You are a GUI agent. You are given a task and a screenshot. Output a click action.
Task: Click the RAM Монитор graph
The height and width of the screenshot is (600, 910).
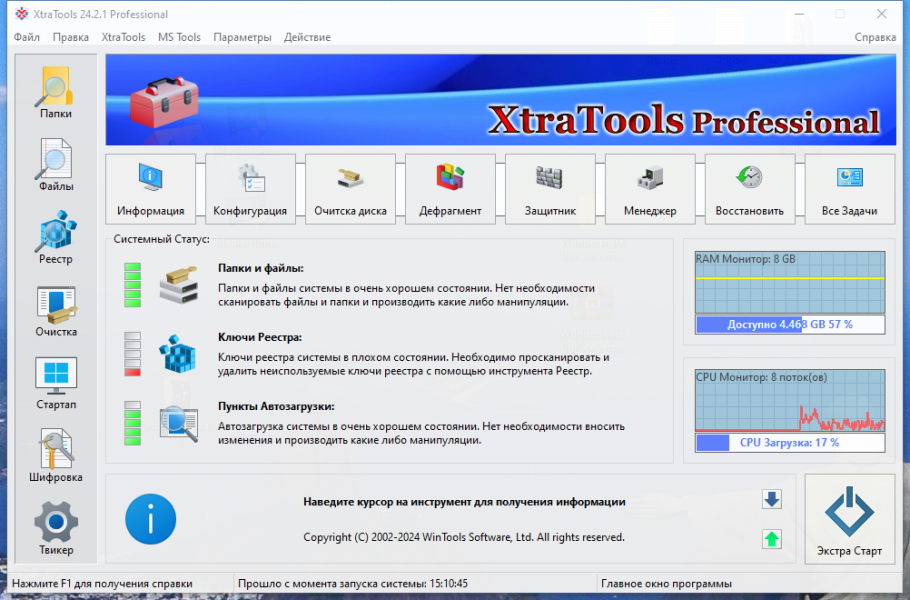[x=790, y=282]
